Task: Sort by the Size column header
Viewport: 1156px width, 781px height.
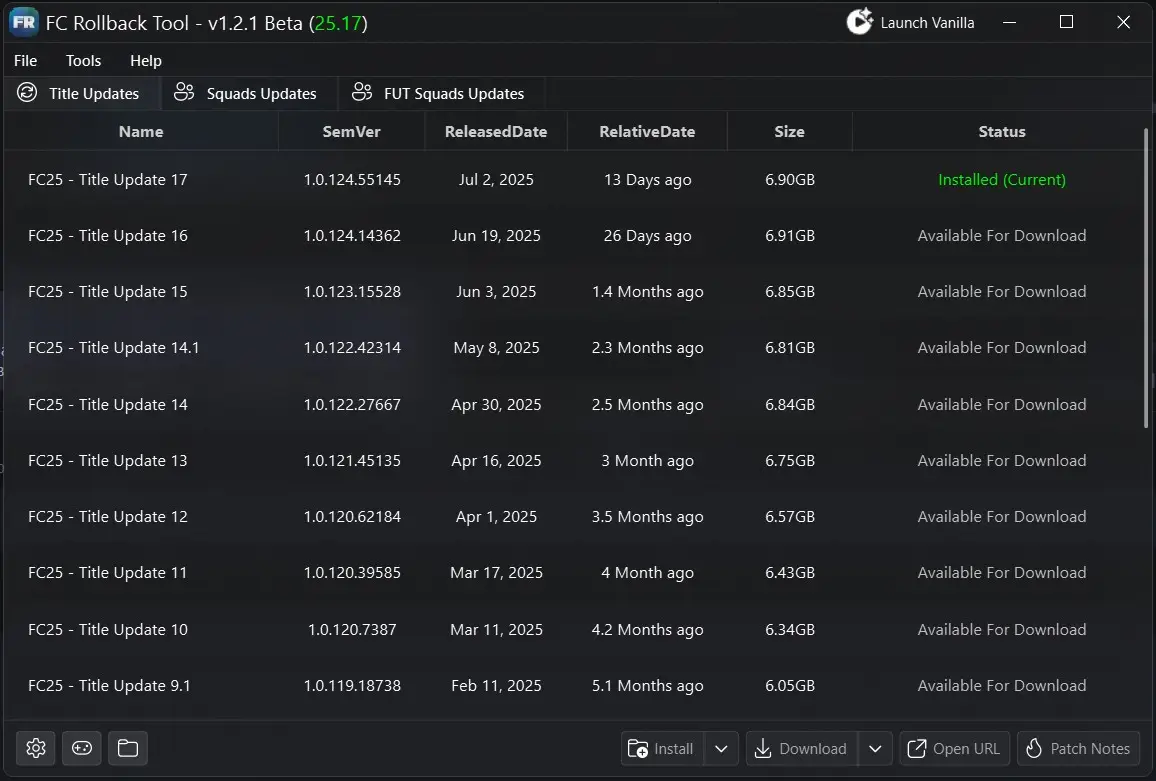Action: (790, 131)
